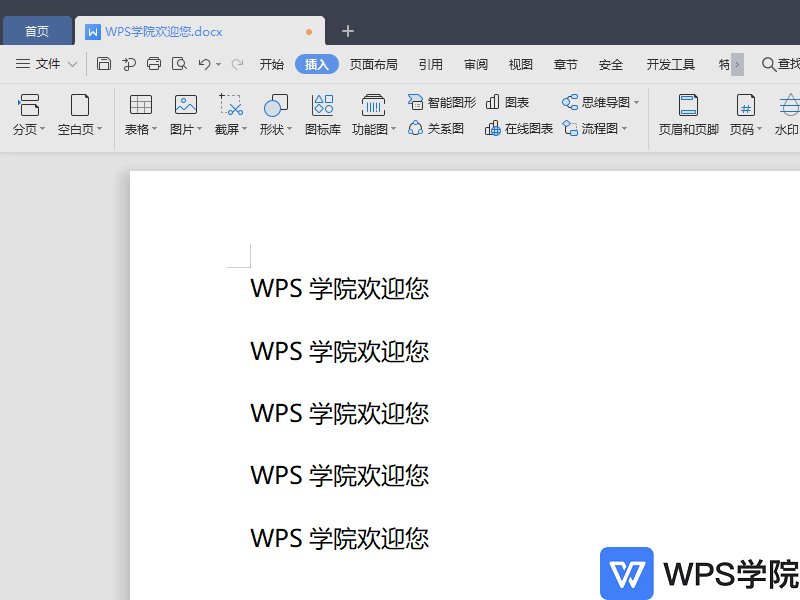Click the 表格 table icon
The height and width of the screenshot is (600, 800).
pos(140,105)
